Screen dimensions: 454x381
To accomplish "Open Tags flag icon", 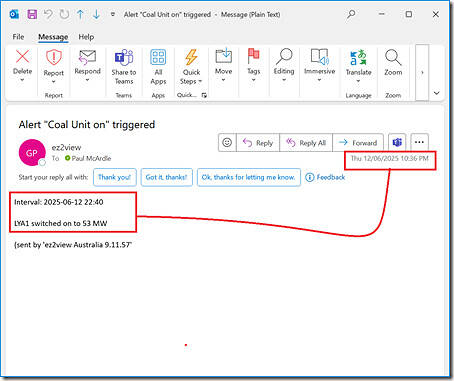I will click(x=254, y=56).
